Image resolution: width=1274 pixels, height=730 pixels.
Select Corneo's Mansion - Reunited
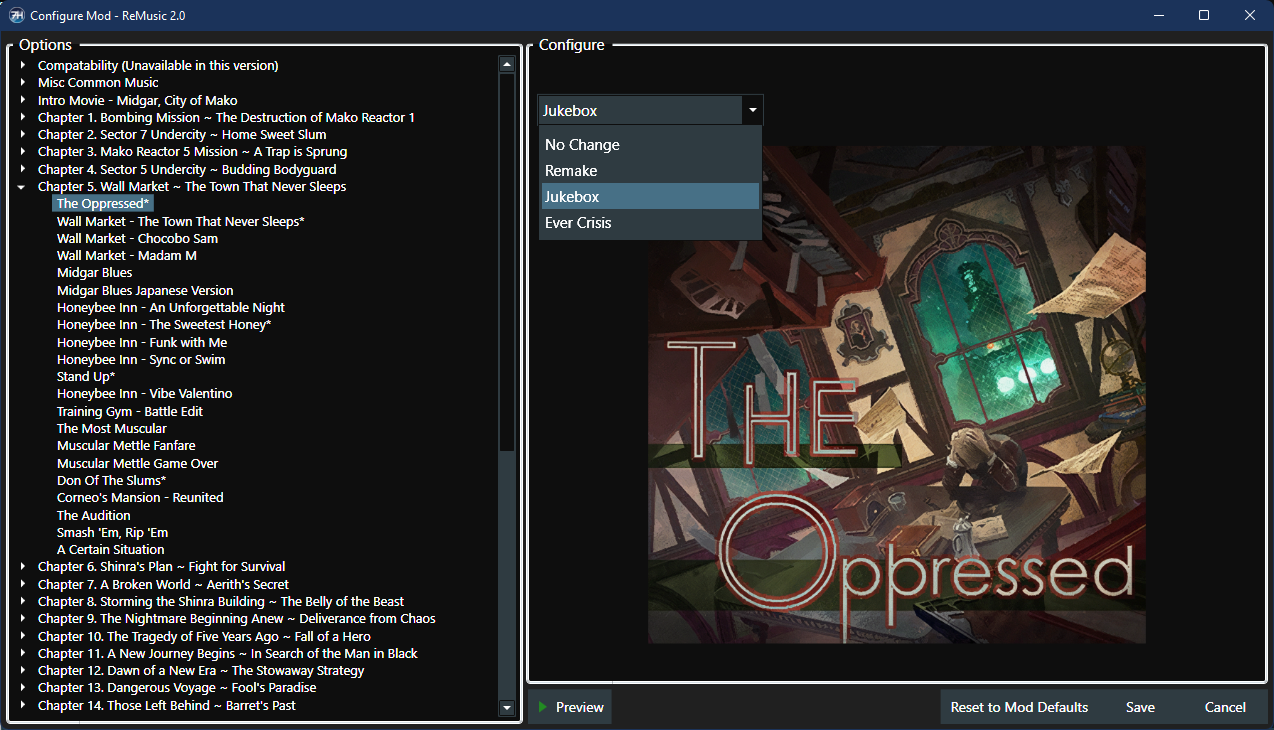point(140,497)
